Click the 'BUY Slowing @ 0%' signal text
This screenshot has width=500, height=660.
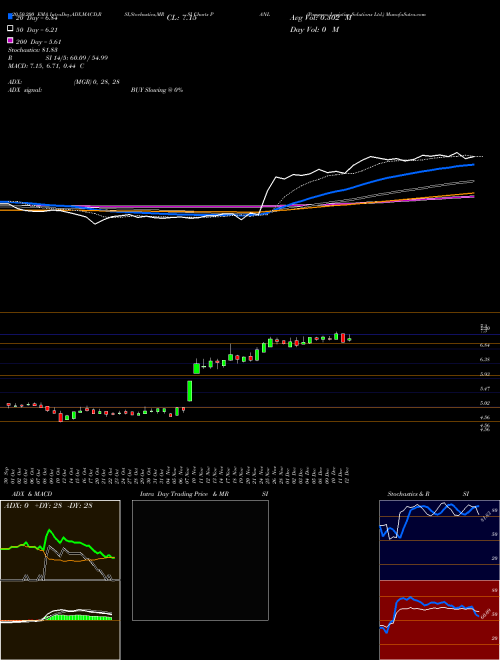(157, 90)
